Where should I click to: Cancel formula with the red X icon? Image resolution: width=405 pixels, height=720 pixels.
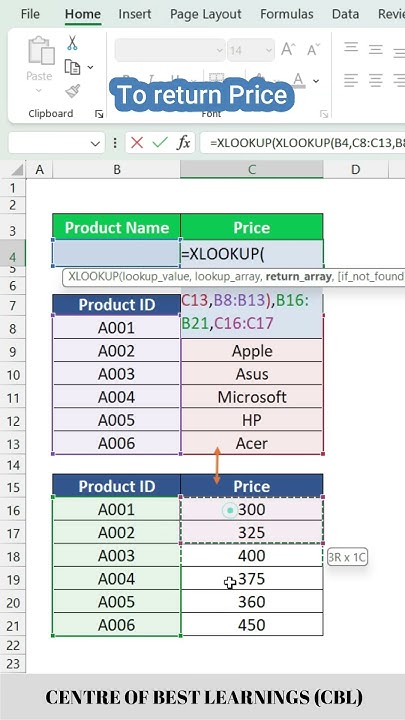tap(137, 143)
